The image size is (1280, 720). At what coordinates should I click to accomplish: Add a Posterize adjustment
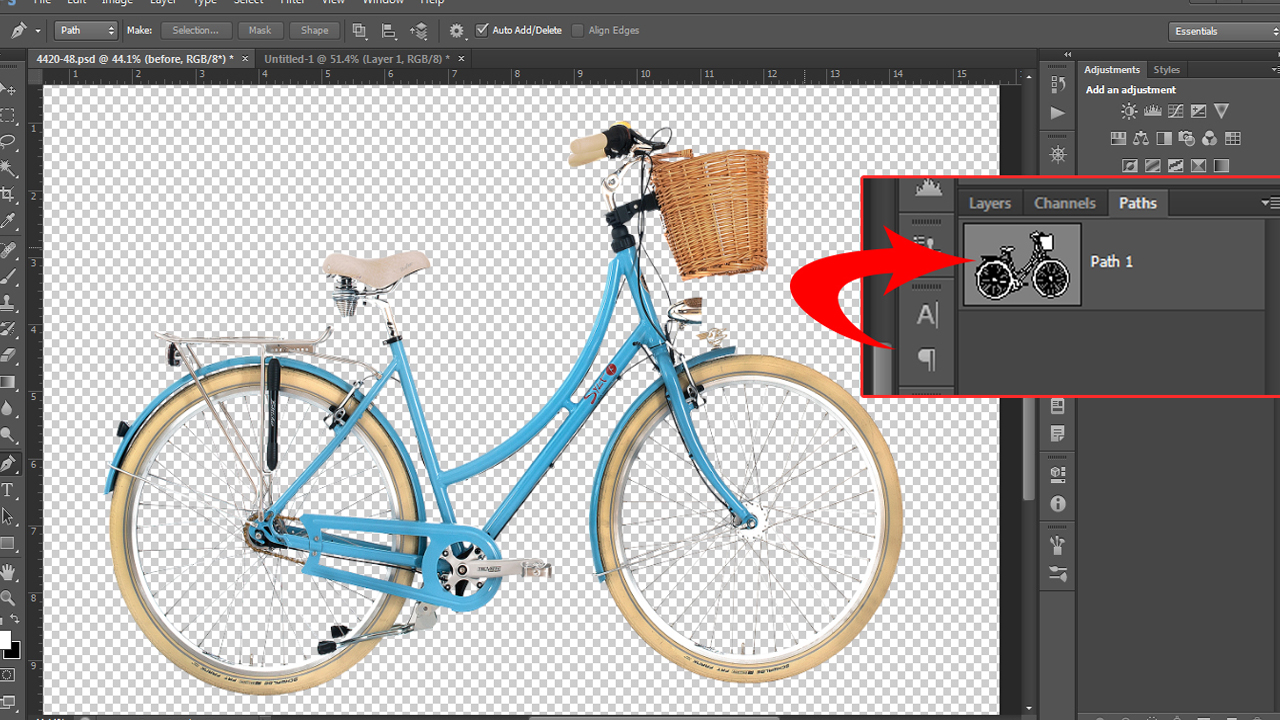(x=1153, y=166)
